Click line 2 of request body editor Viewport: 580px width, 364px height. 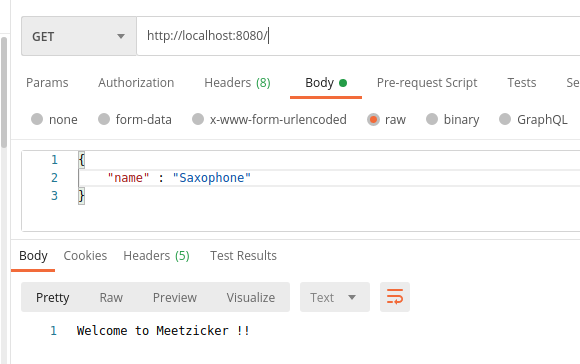tap(329, 178)
